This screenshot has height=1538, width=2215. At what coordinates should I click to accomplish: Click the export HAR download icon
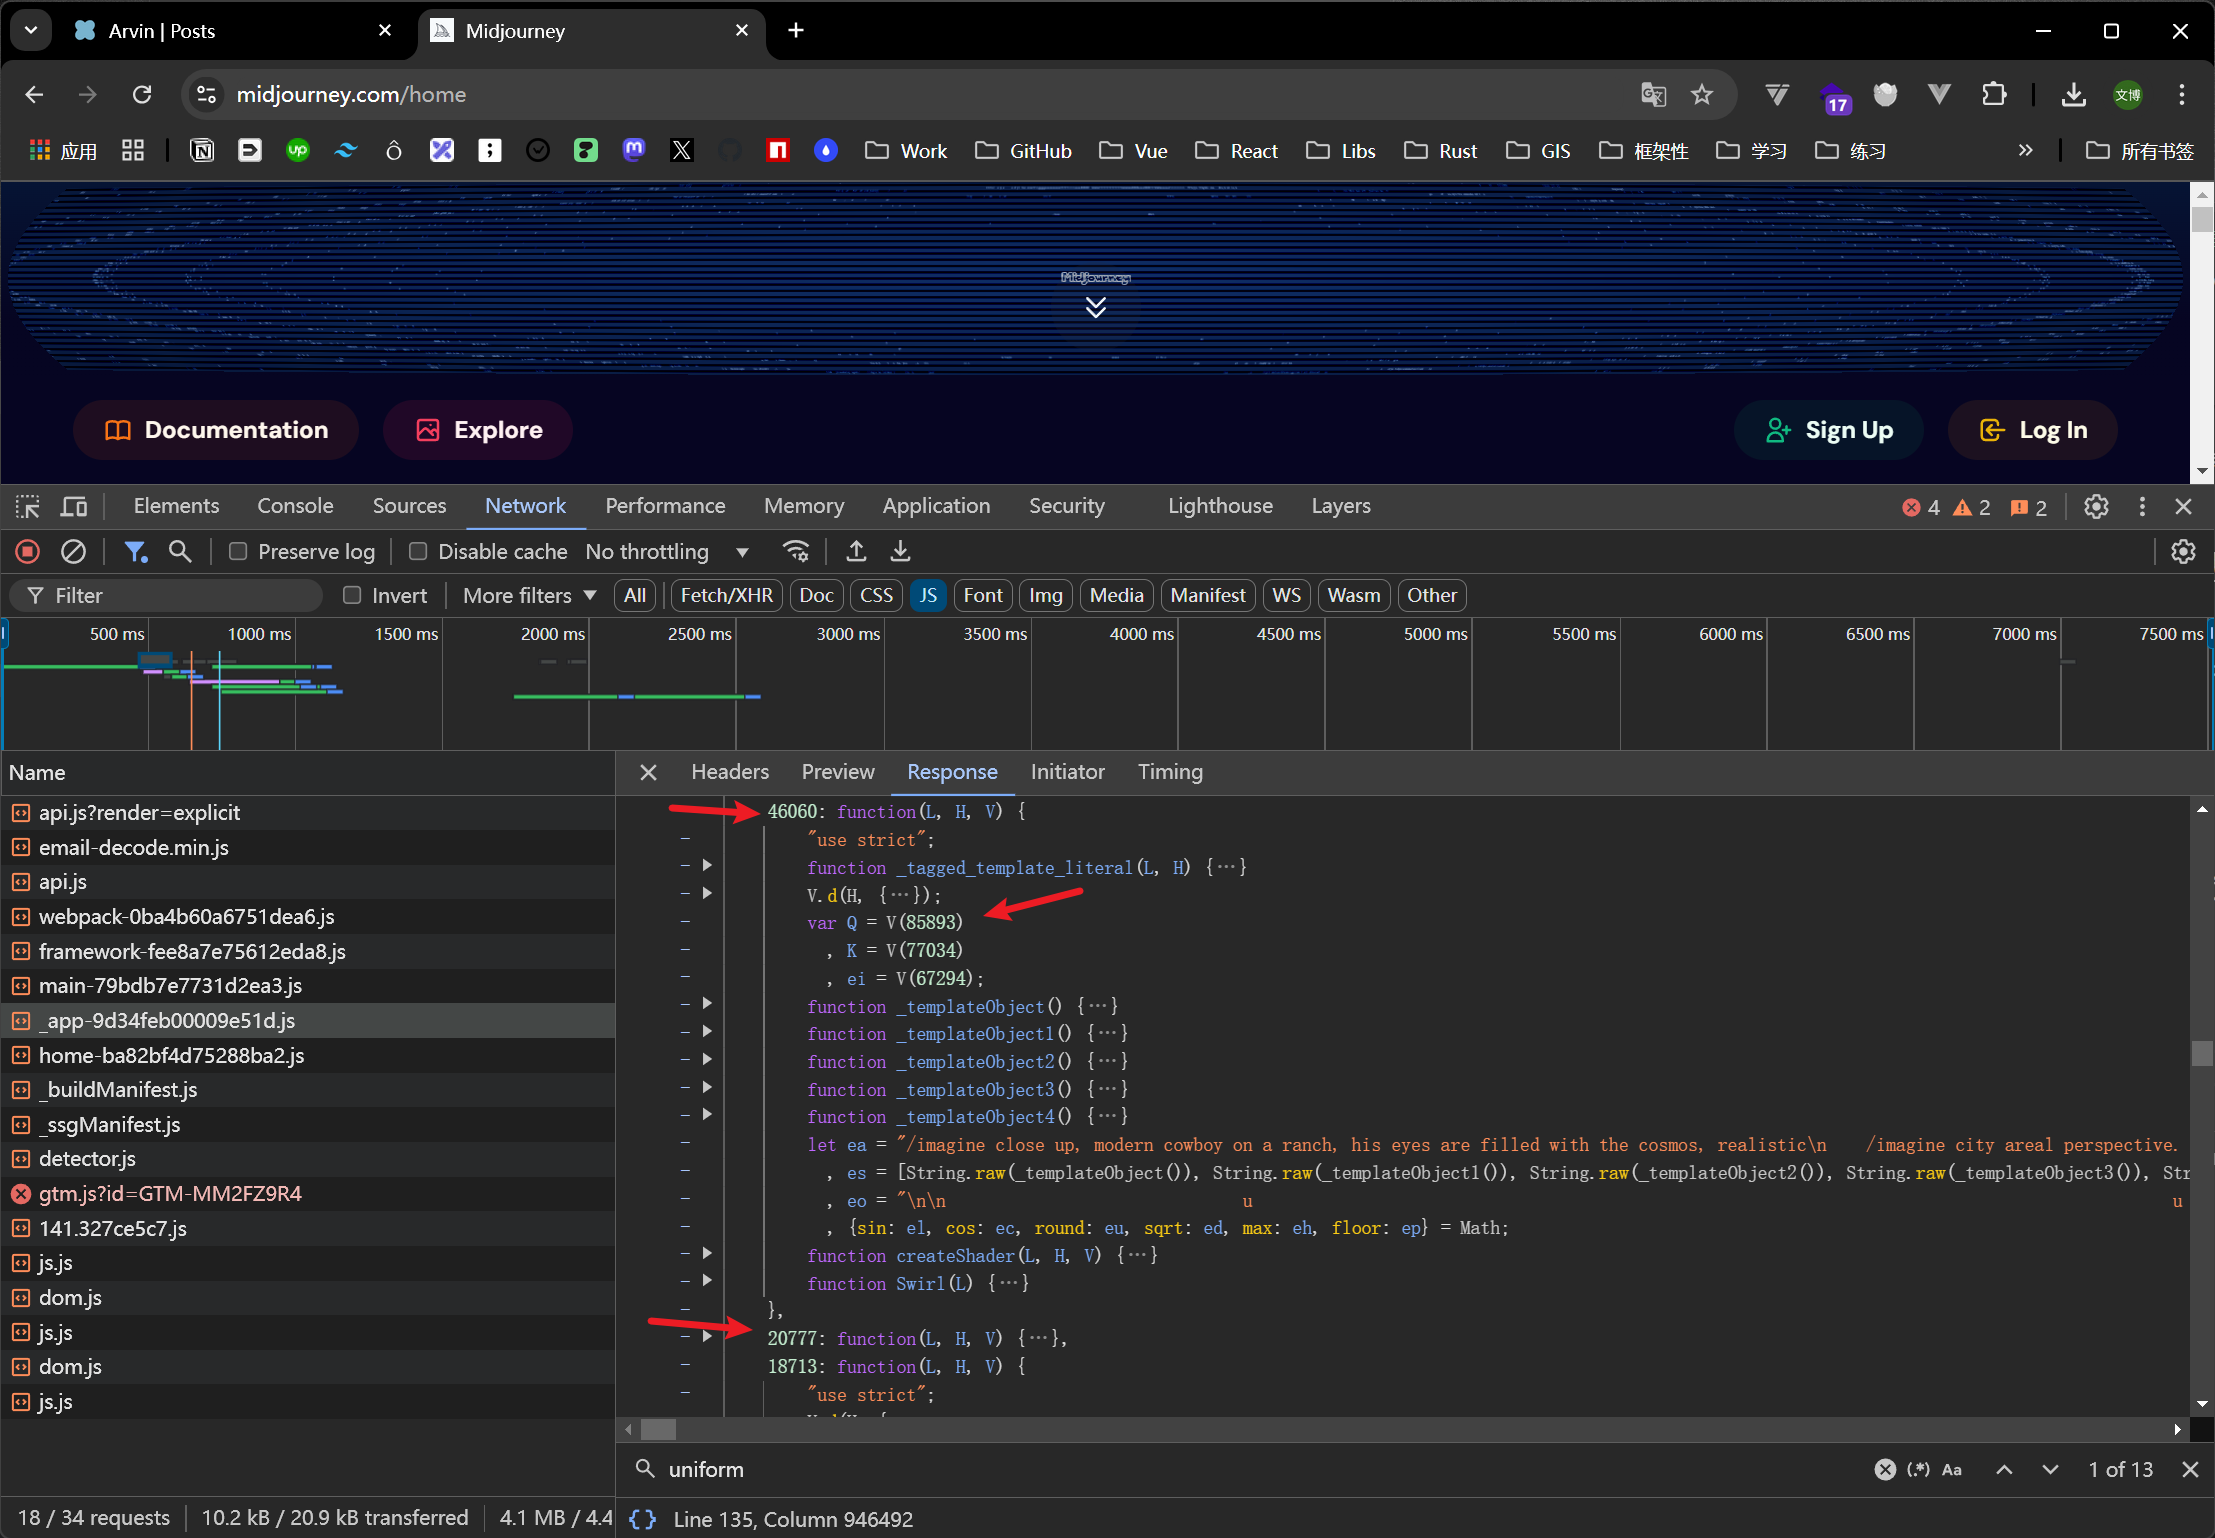point(900,551)
